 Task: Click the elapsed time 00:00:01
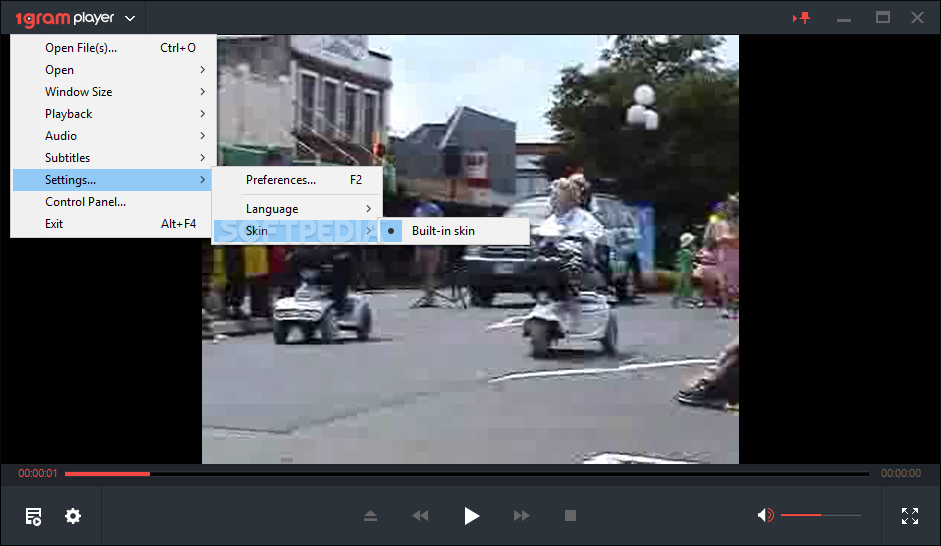click(38, 473)
